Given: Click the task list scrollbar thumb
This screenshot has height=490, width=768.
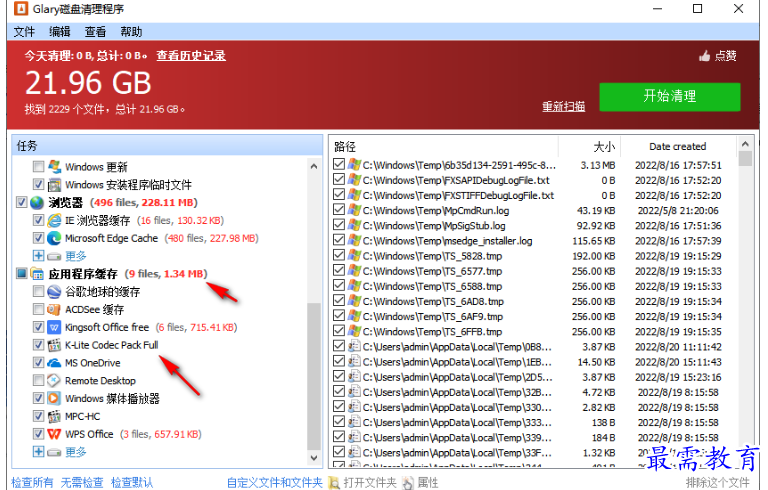Looking at the screenshot, I should click(314, 376).
